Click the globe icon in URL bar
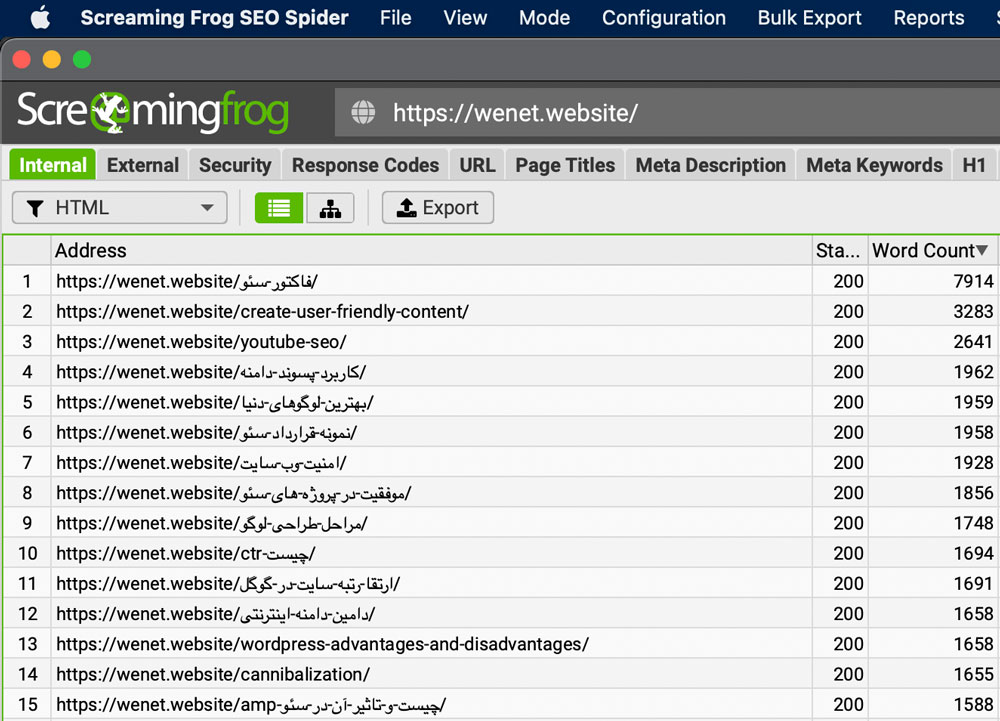 click(x=363, y=112)
